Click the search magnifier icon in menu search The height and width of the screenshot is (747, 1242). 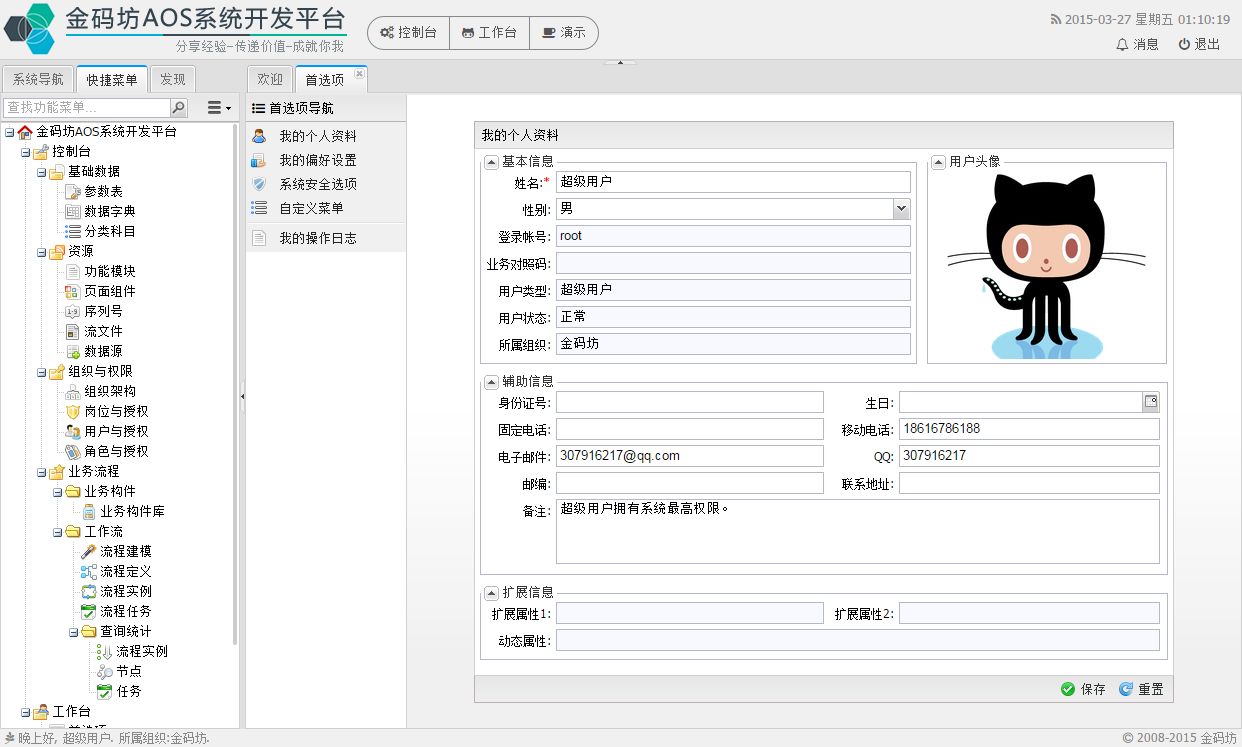179,108
